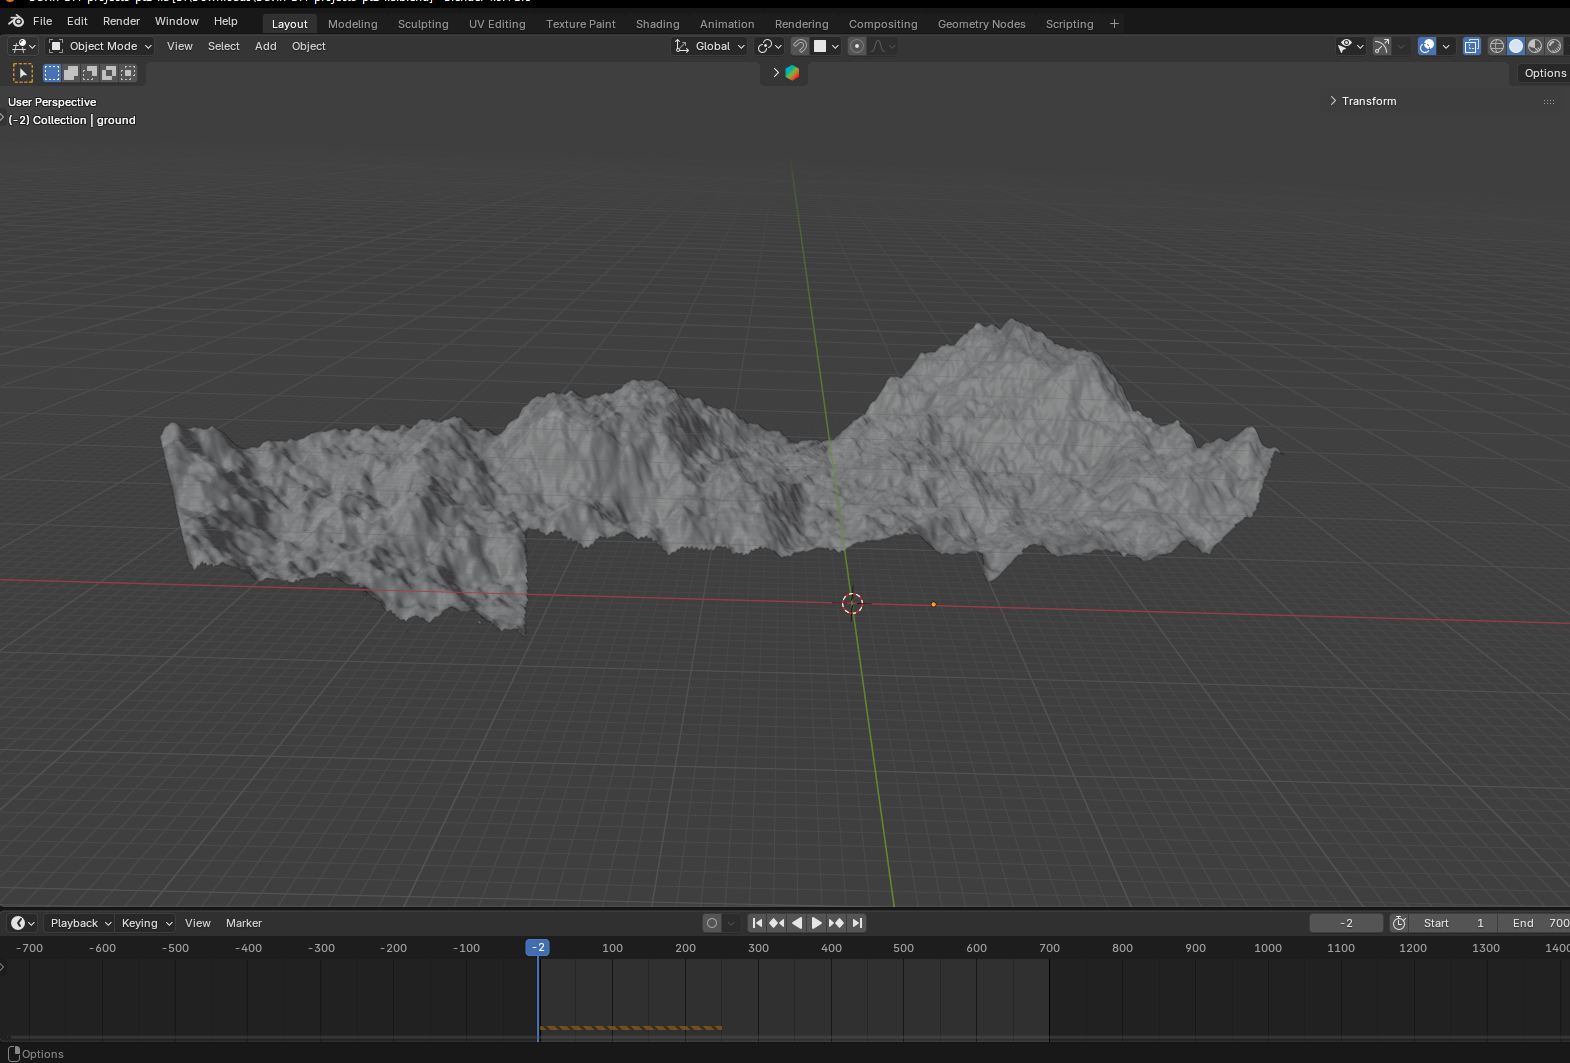Switch viewport to Wireframe shading
Screen dimensions: 1570x1063
(x=1497, y=46)
